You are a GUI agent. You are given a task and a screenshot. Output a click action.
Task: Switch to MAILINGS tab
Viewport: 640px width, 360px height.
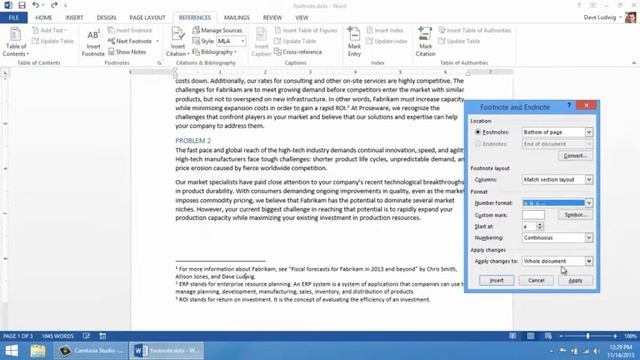[x=237, y=18]
